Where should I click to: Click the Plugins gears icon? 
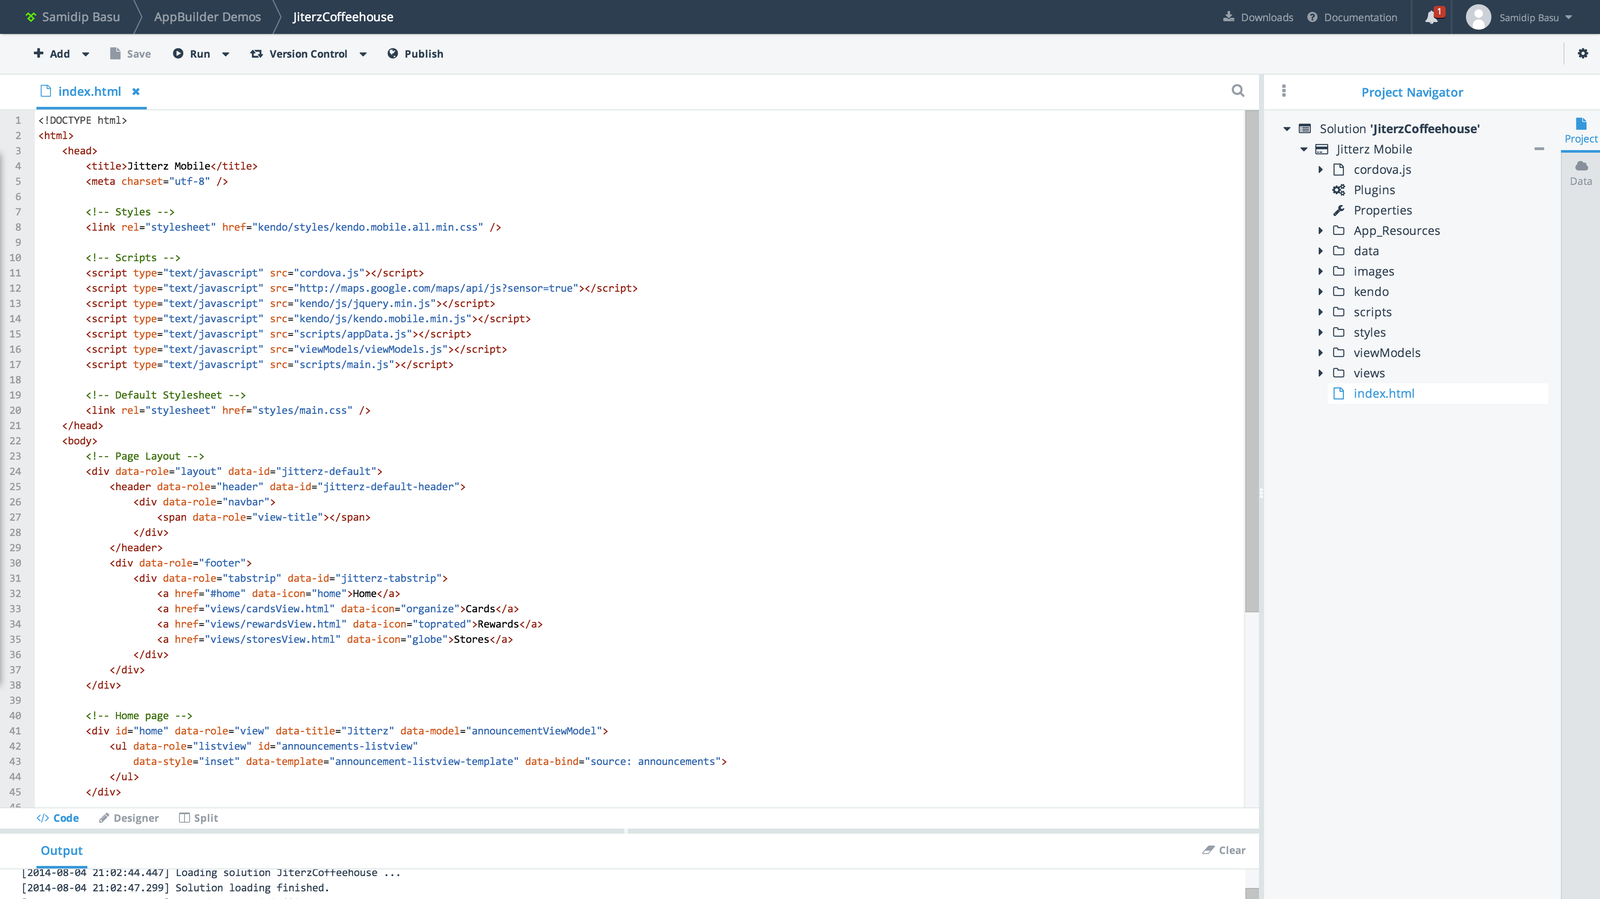pos(1339,190)
